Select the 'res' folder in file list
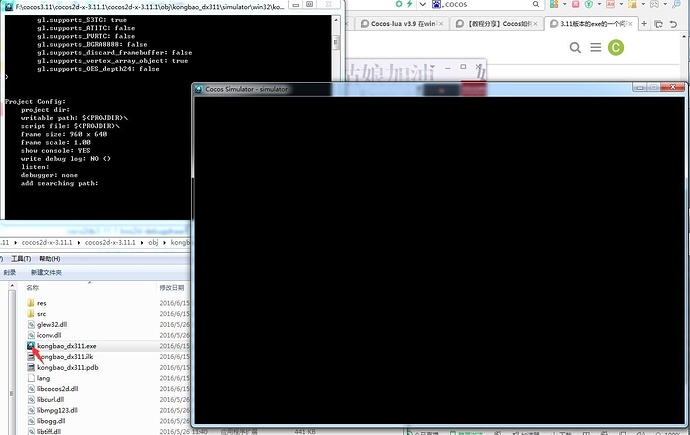 pyautogui.click(x=42, y=303)
